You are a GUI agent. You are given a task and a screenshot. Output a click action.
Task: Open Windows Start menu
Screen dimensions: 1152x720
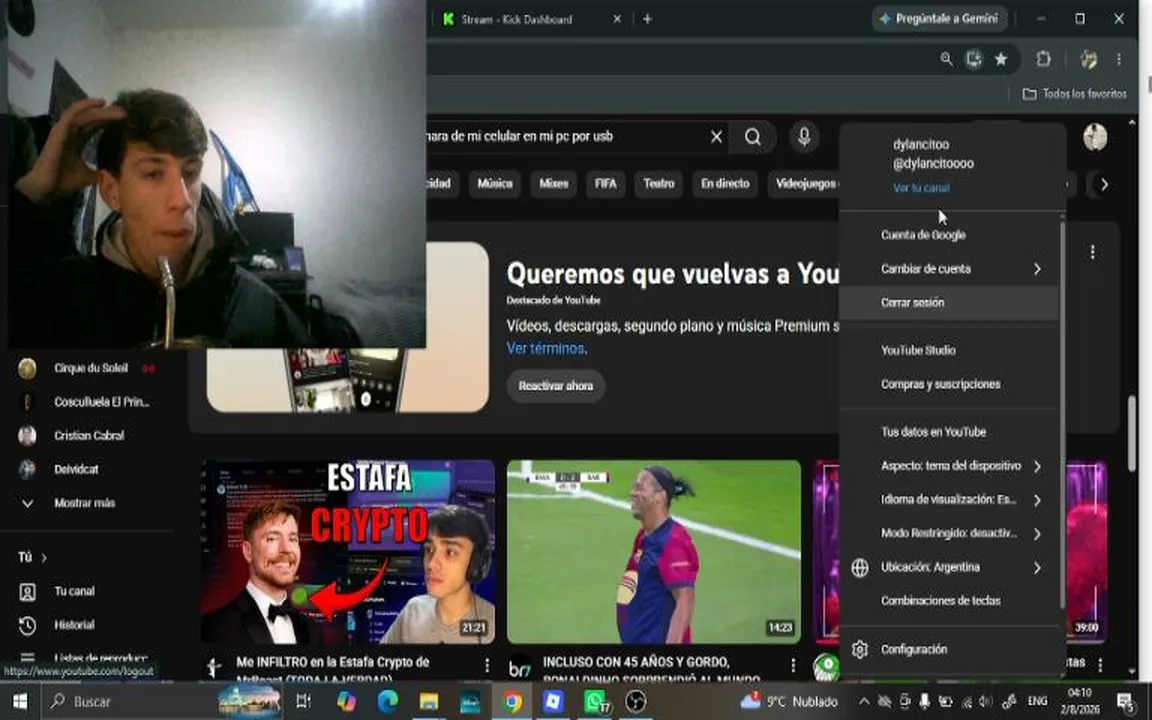tap(20, 702)
